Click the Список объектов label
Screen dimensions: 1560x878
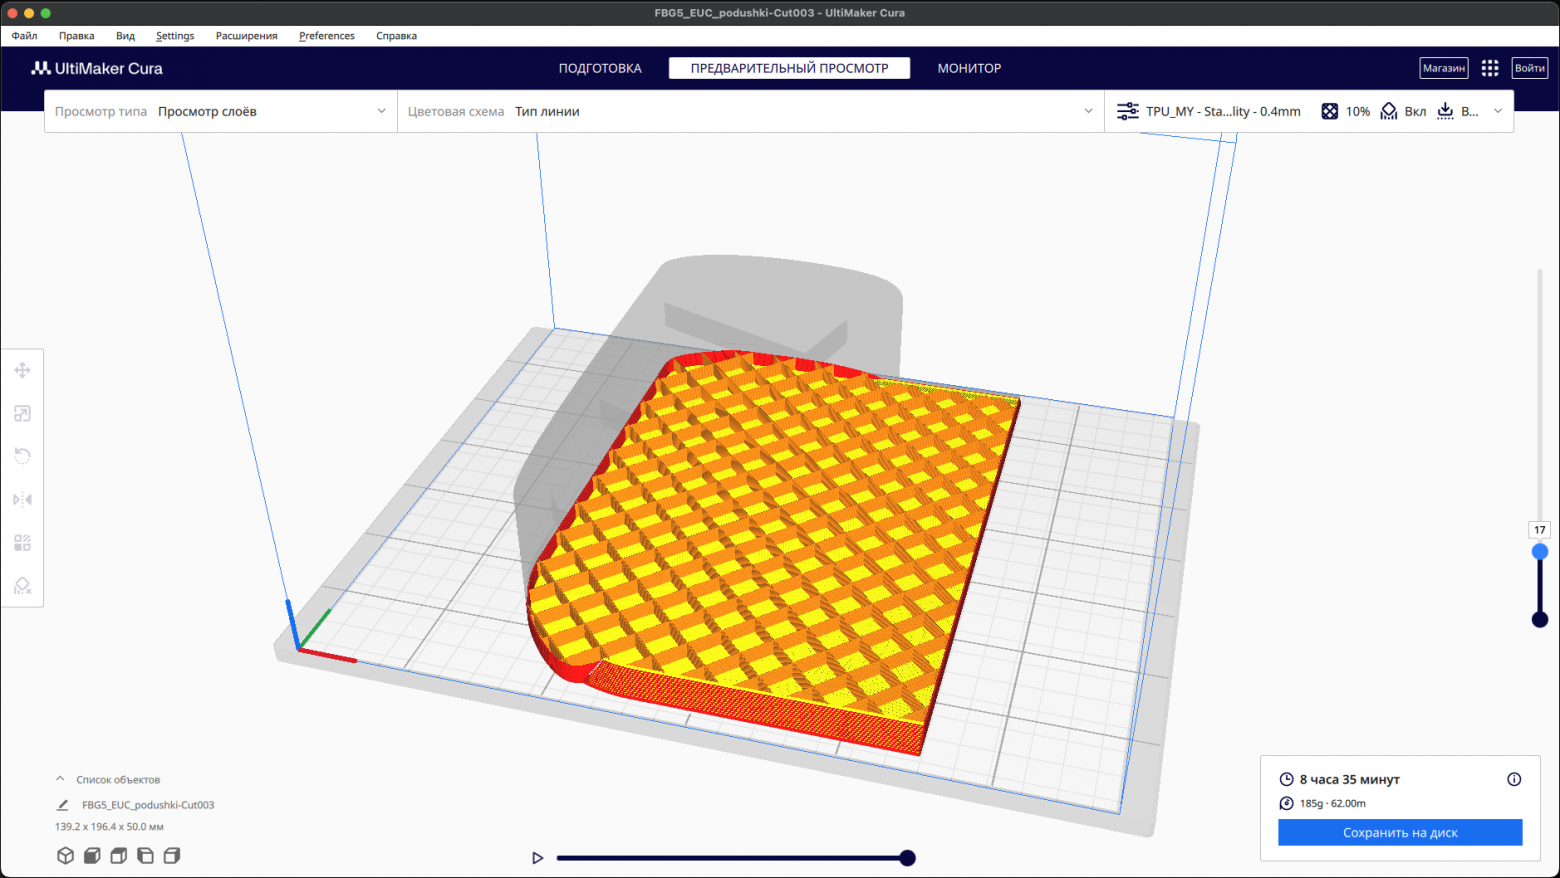coord(118,779)
